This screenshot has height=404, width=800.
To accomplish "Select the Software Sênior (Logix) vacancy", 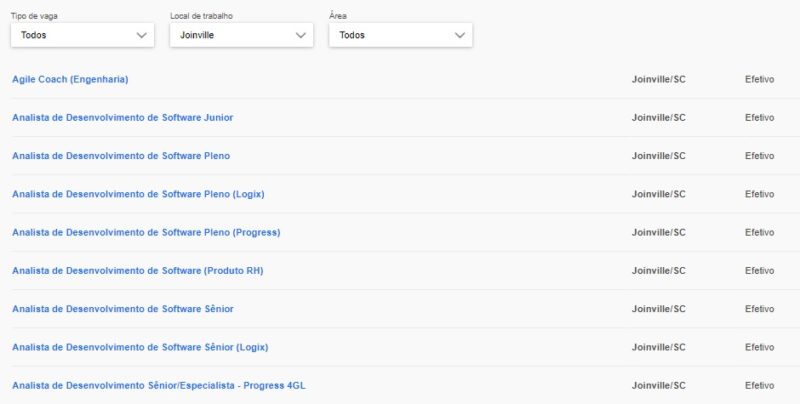I will pos(140,347).
